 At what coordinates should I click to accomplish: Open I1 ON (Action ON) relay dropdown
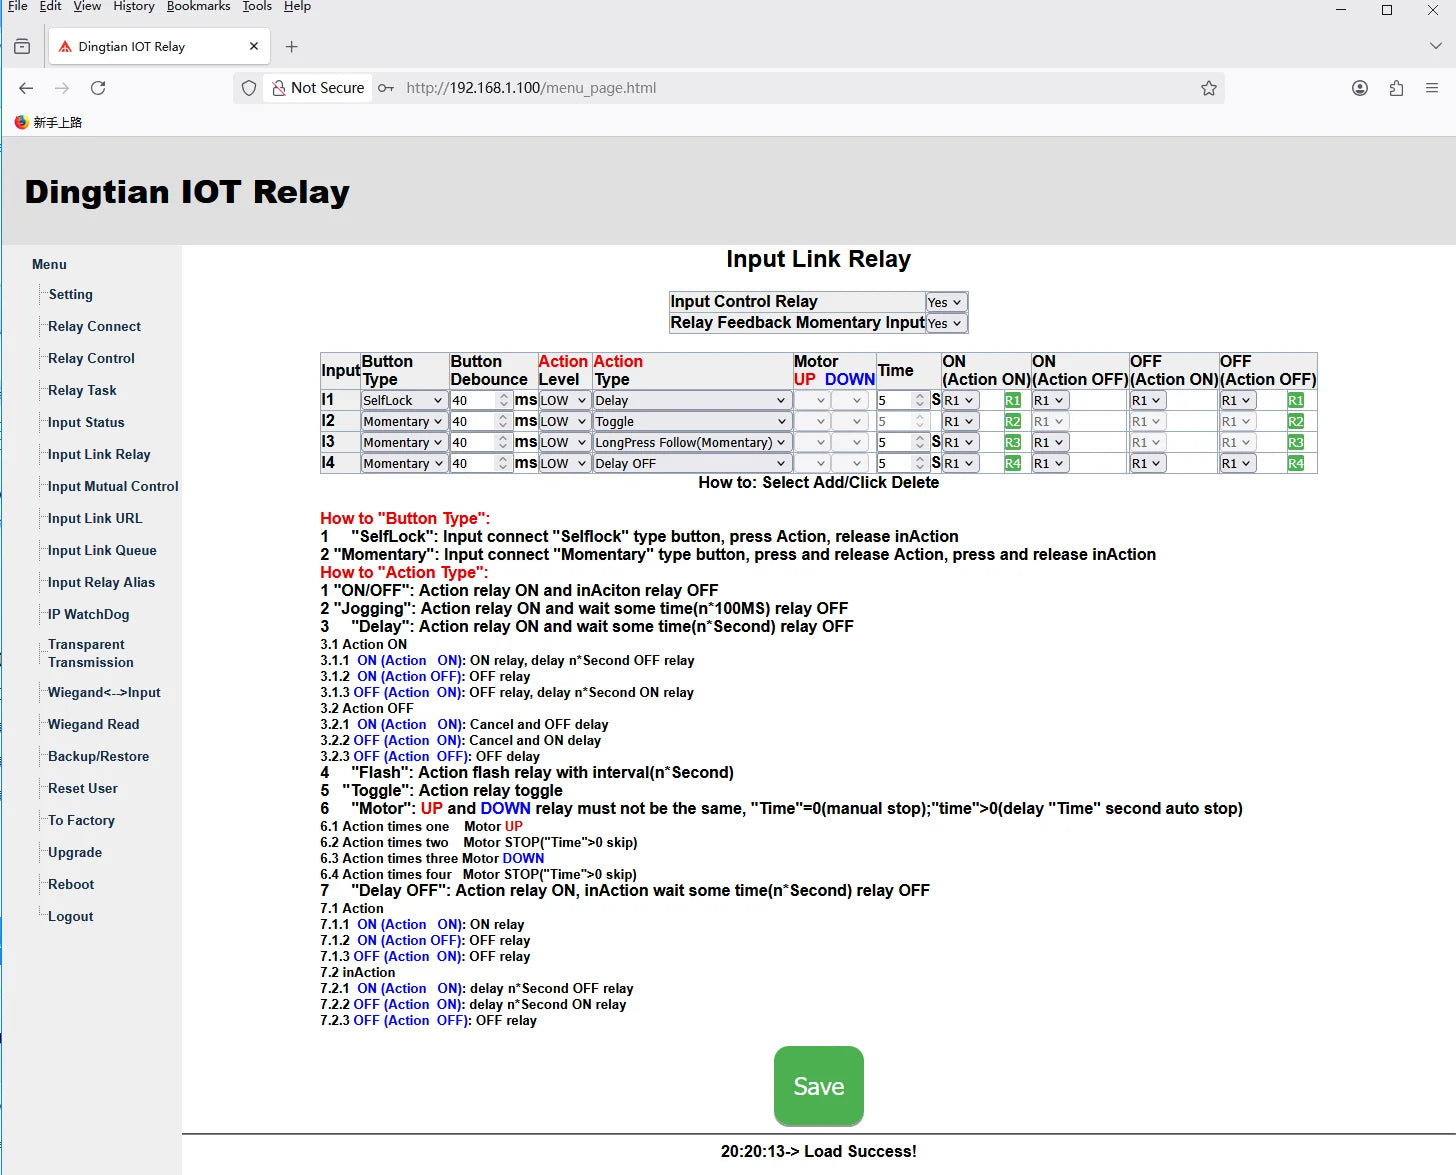tap(960, 400)
